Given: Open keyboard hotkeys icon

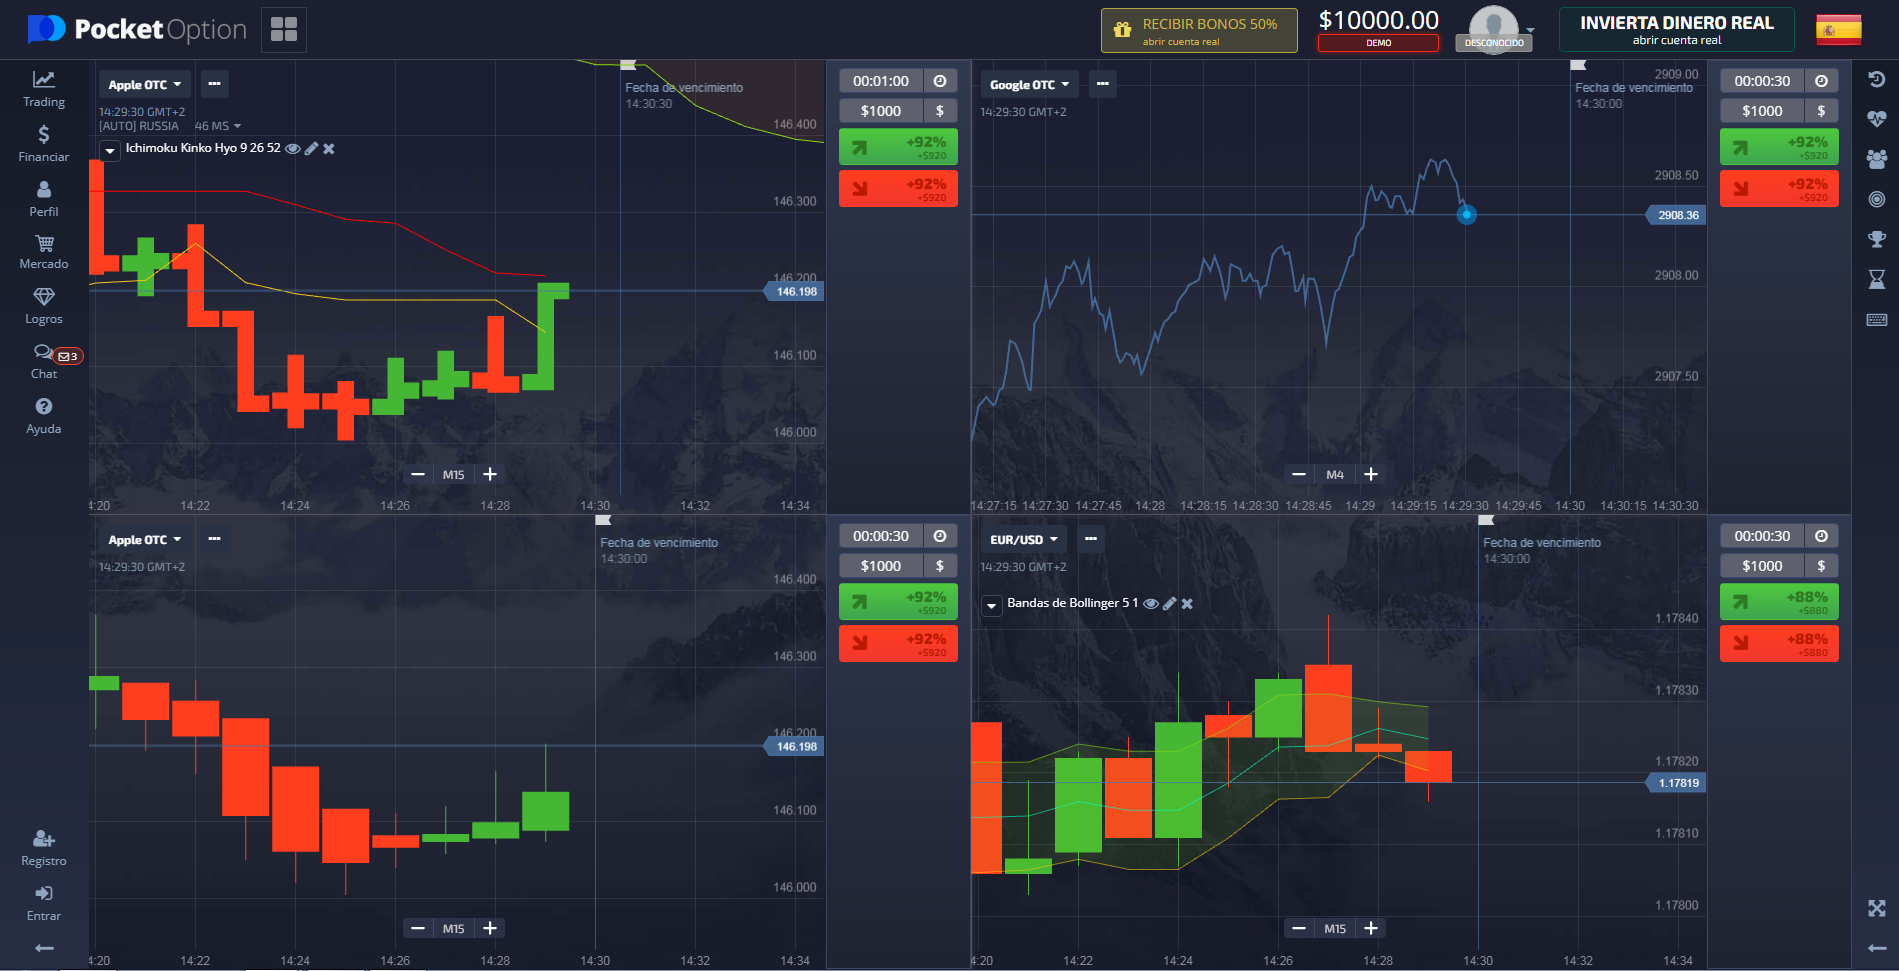Looking at the screenshot, I should pos(1877,320).
